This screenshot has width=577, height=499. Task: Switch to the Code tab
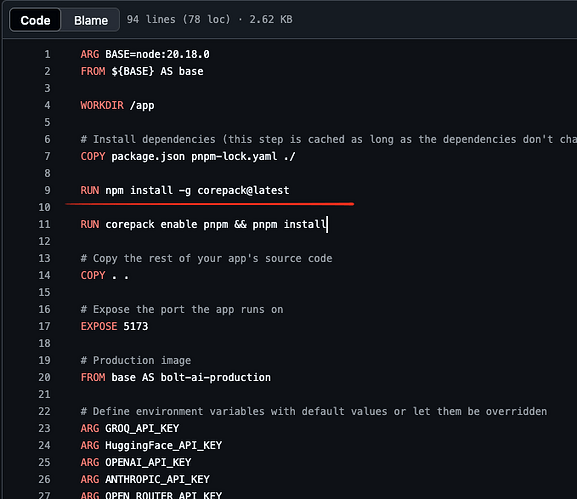pos(35,20)
